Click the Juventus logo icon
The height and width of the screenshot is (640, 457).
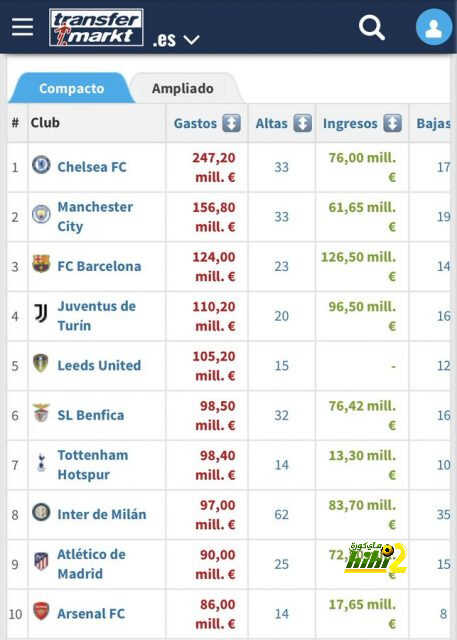[41, 313]
